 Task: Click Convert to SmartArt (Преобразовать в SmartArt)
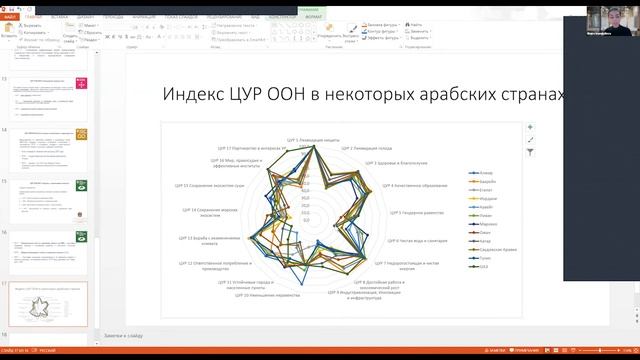[x=240, y=40]
